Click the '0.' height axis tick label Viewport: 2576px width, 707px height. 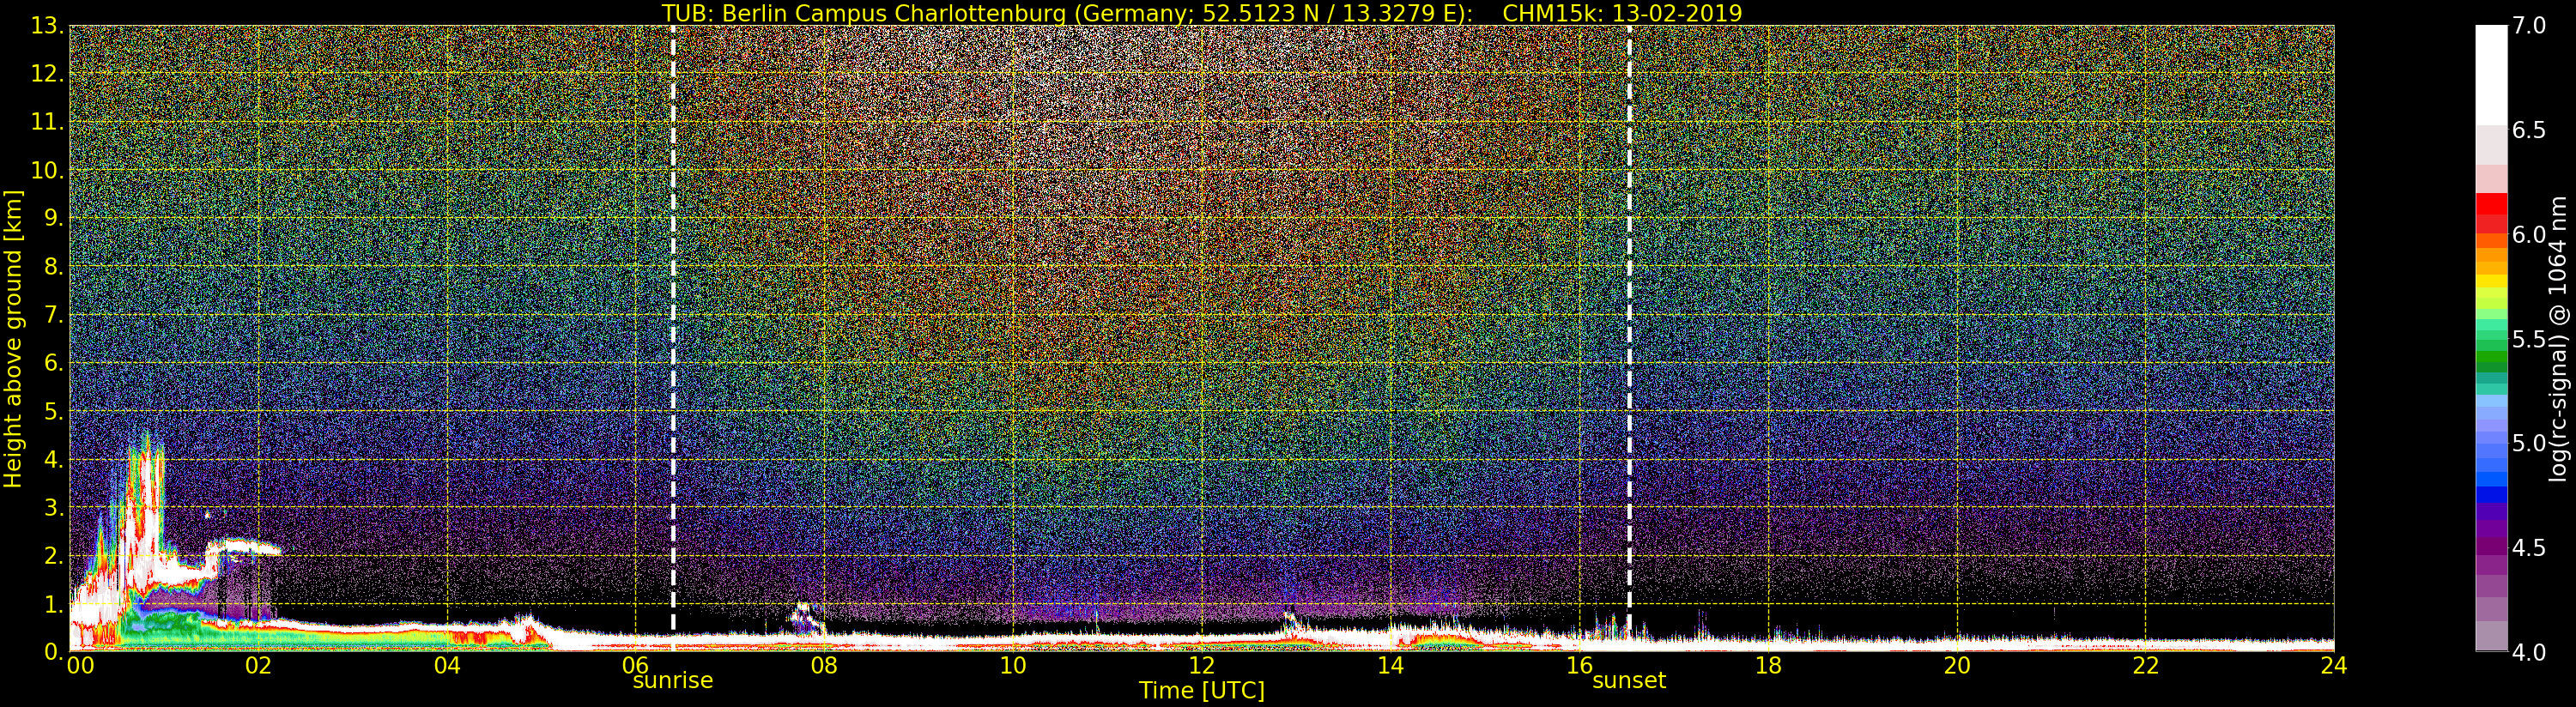54,651
